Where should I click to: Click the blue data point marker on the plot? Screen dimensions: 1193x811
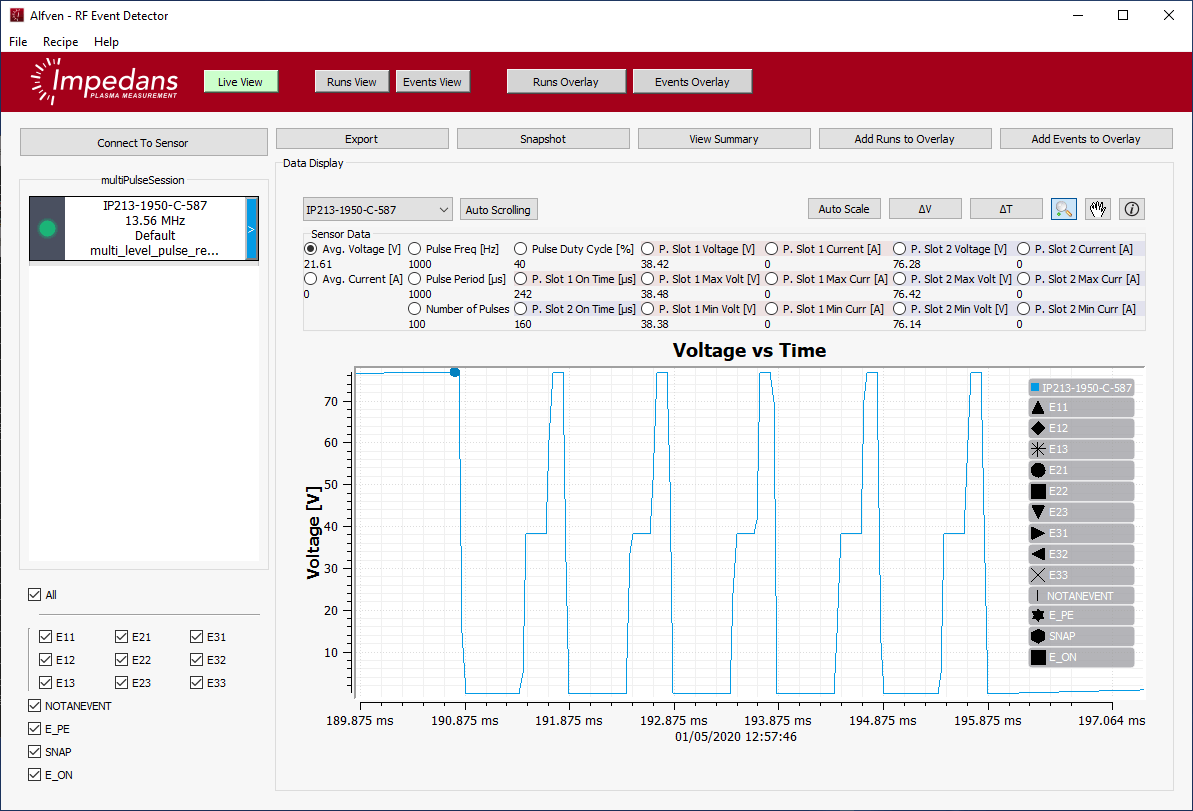(x=455, y=372)
